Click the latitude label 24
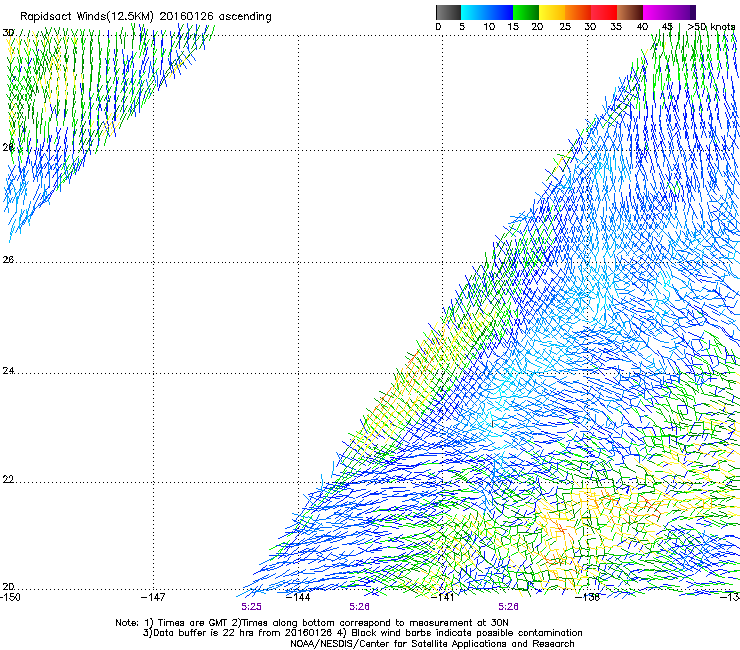This screenshot has height=650, width=740. 8,371
